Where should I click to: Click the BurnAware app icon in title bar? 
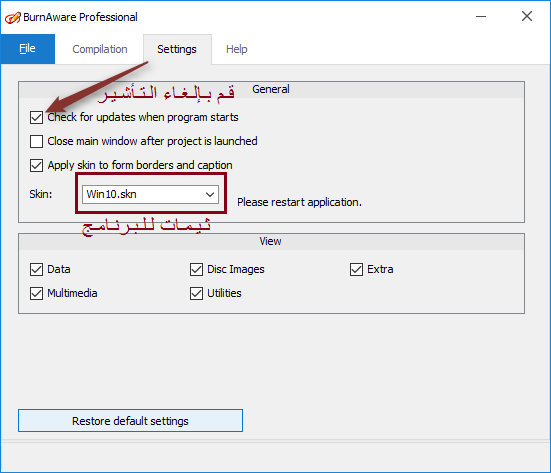pyautogui.click(x=13, y=17)
